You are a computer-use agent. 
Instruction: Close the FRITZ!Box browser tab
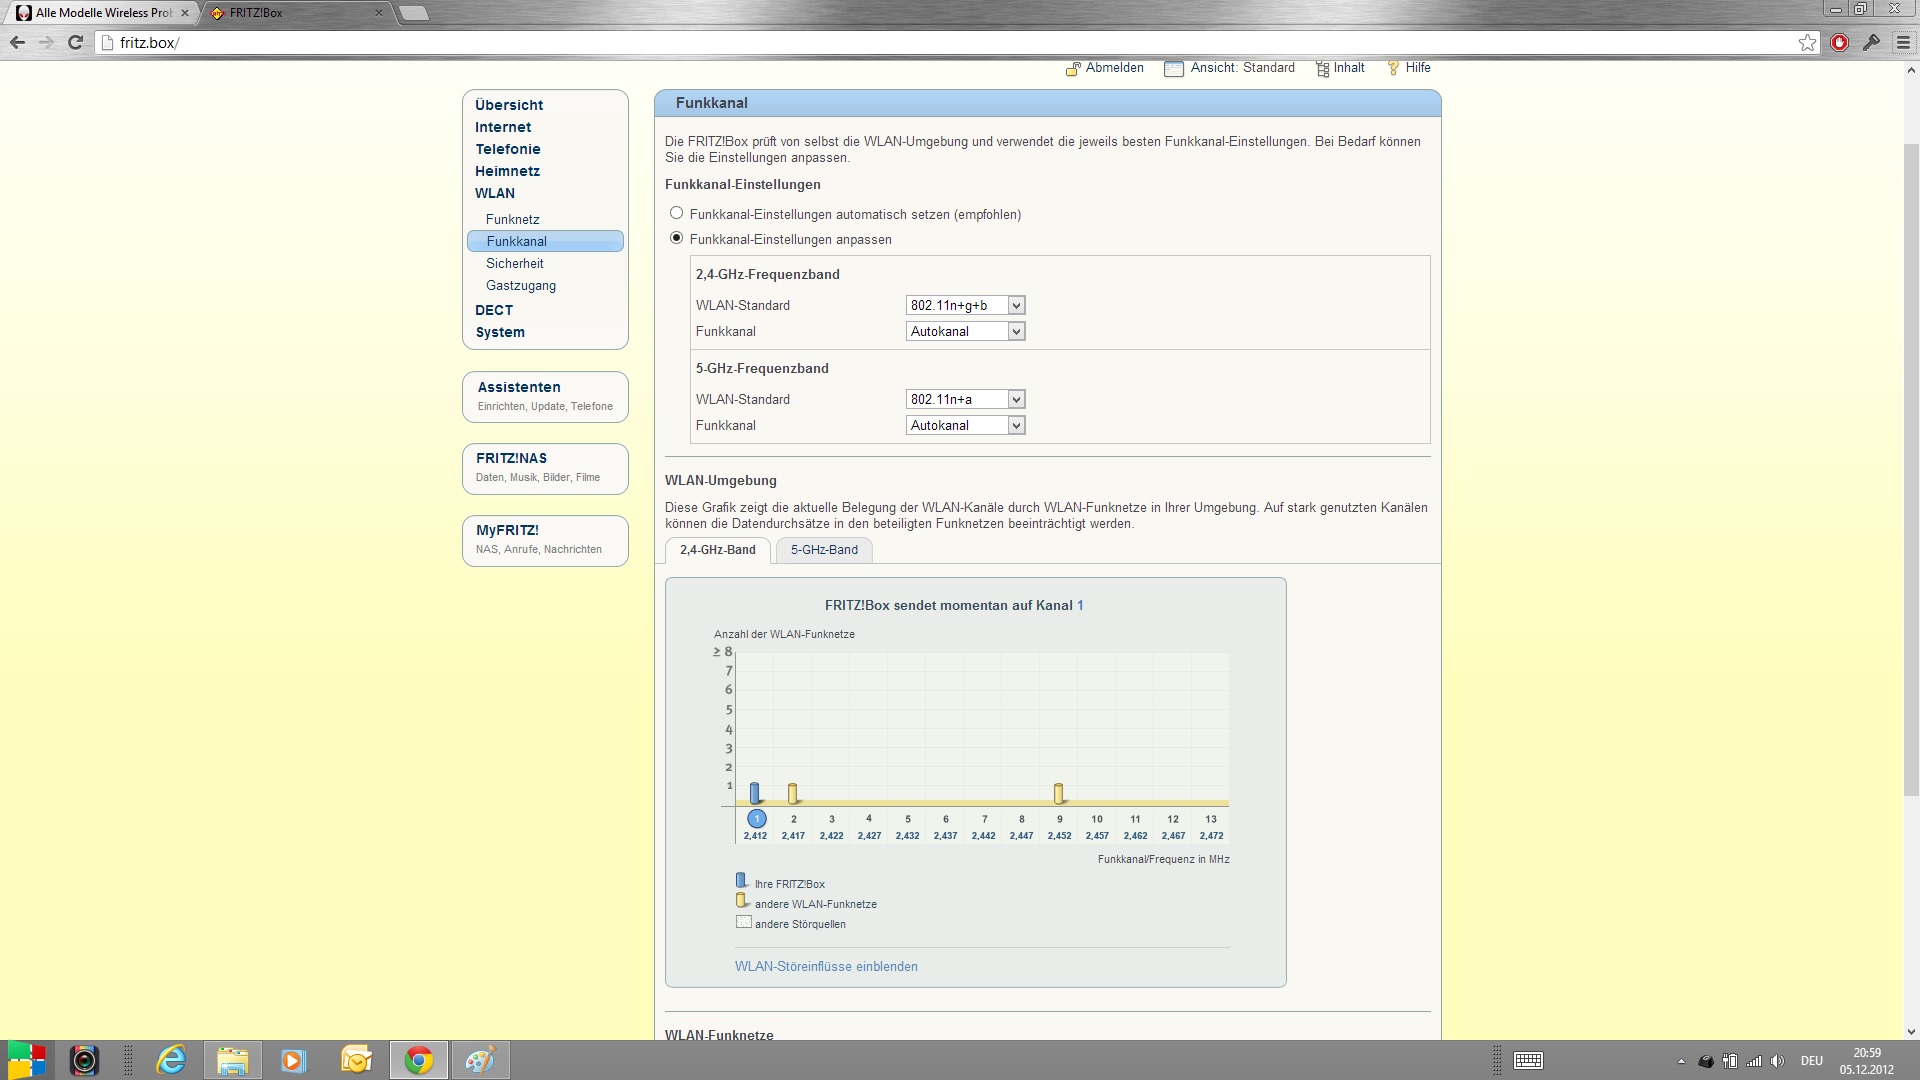coord(378,13)
